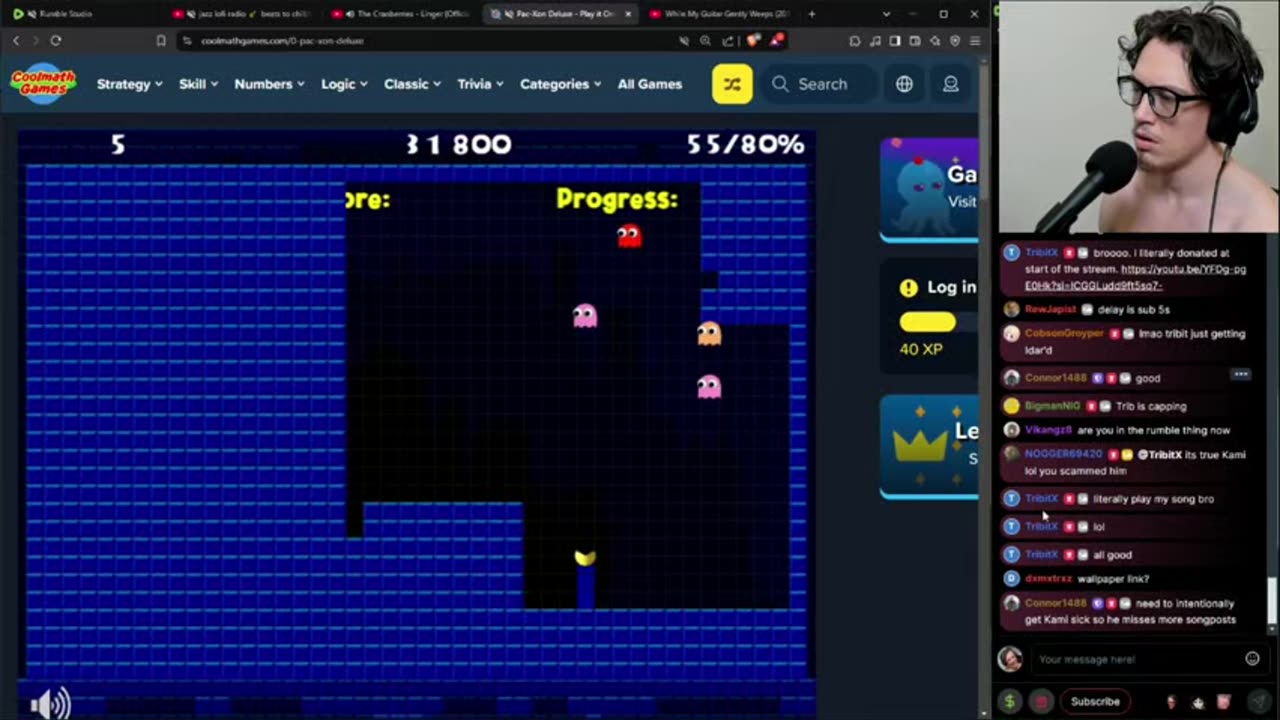Image resolution: width=1280 pixels, height=720 pixels.
Task: Open the user account profile icon
Action: pos(951,84)
